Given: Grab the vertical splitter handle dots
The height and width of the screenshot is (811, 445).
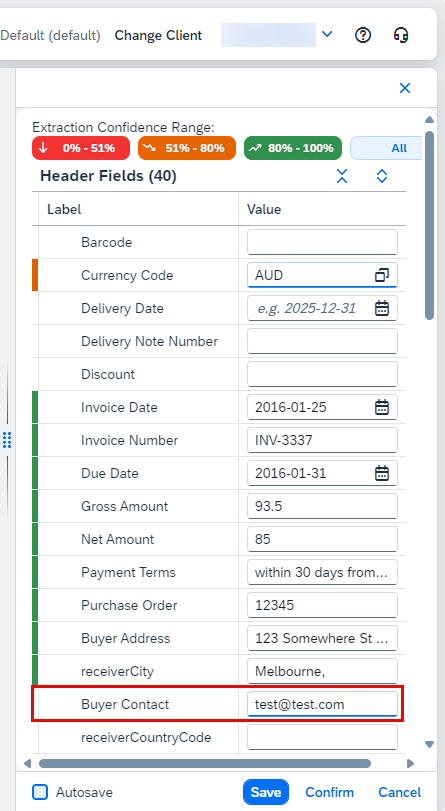Looking at the screenshot, I should coord(7,440).
